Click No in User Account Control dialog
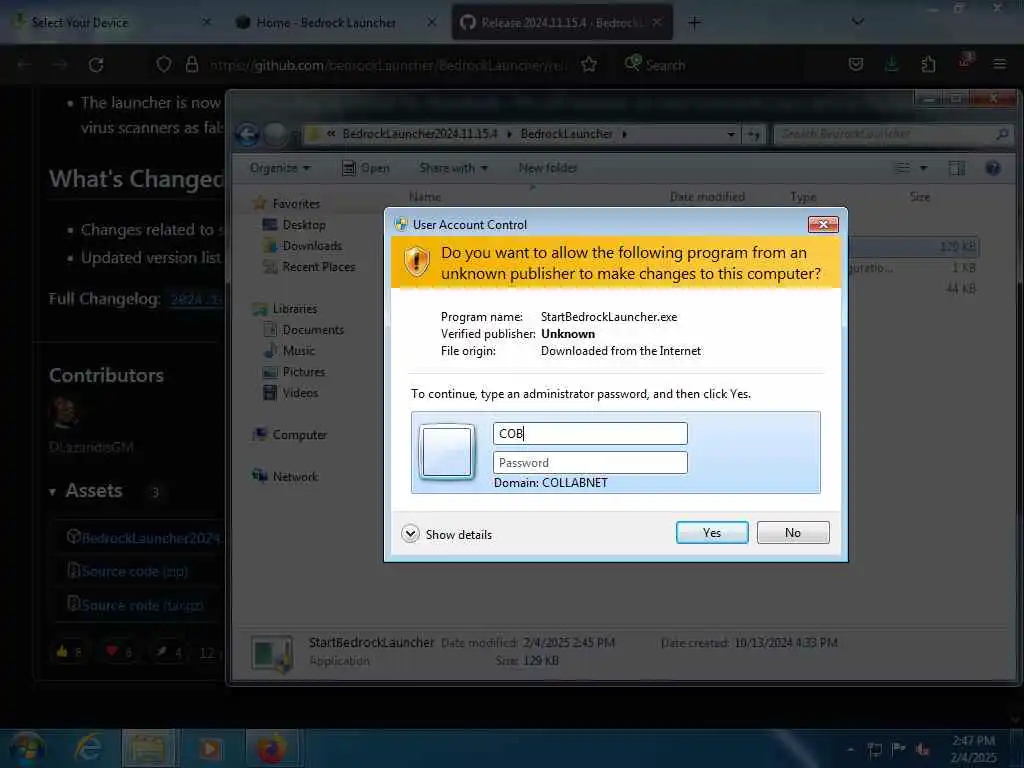Viewport: 1024px width, 768px height. (x=793, y=533)
